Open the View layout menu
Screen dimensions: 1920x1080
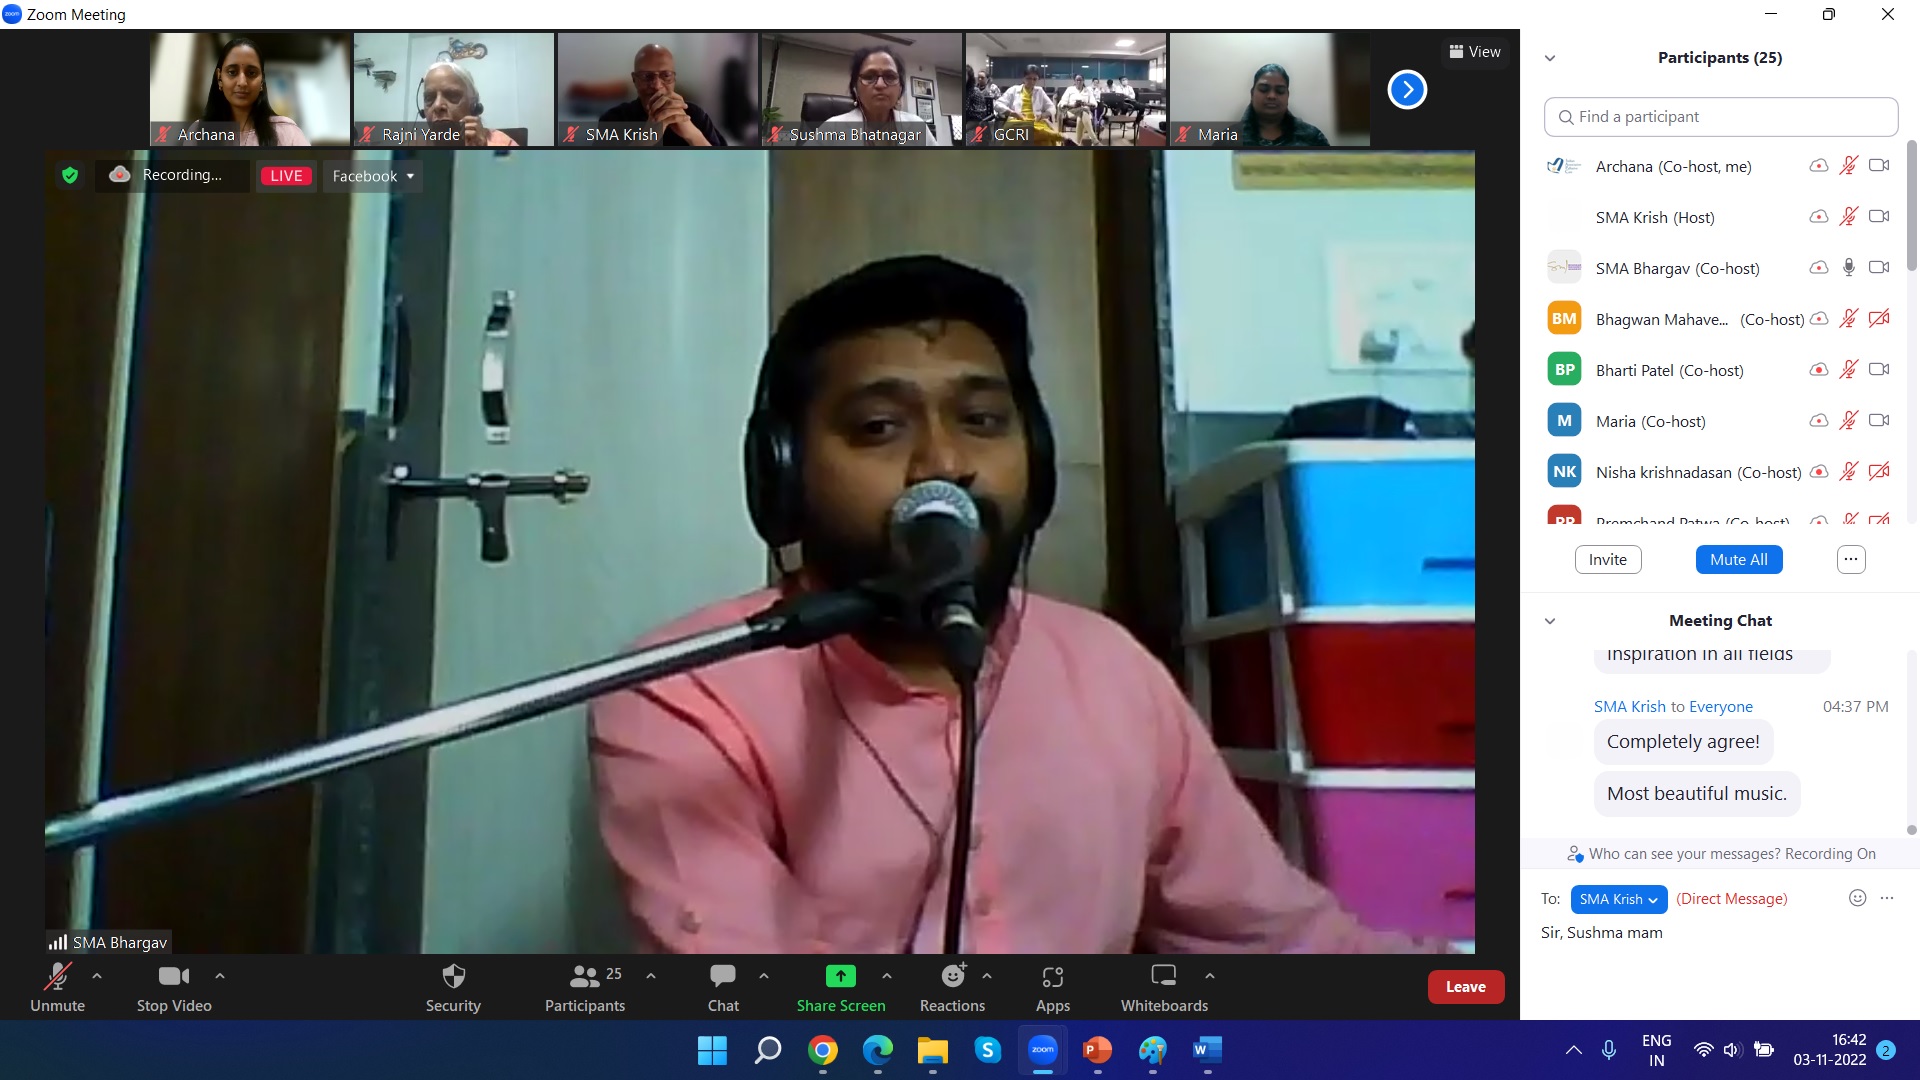[1475, 52]
